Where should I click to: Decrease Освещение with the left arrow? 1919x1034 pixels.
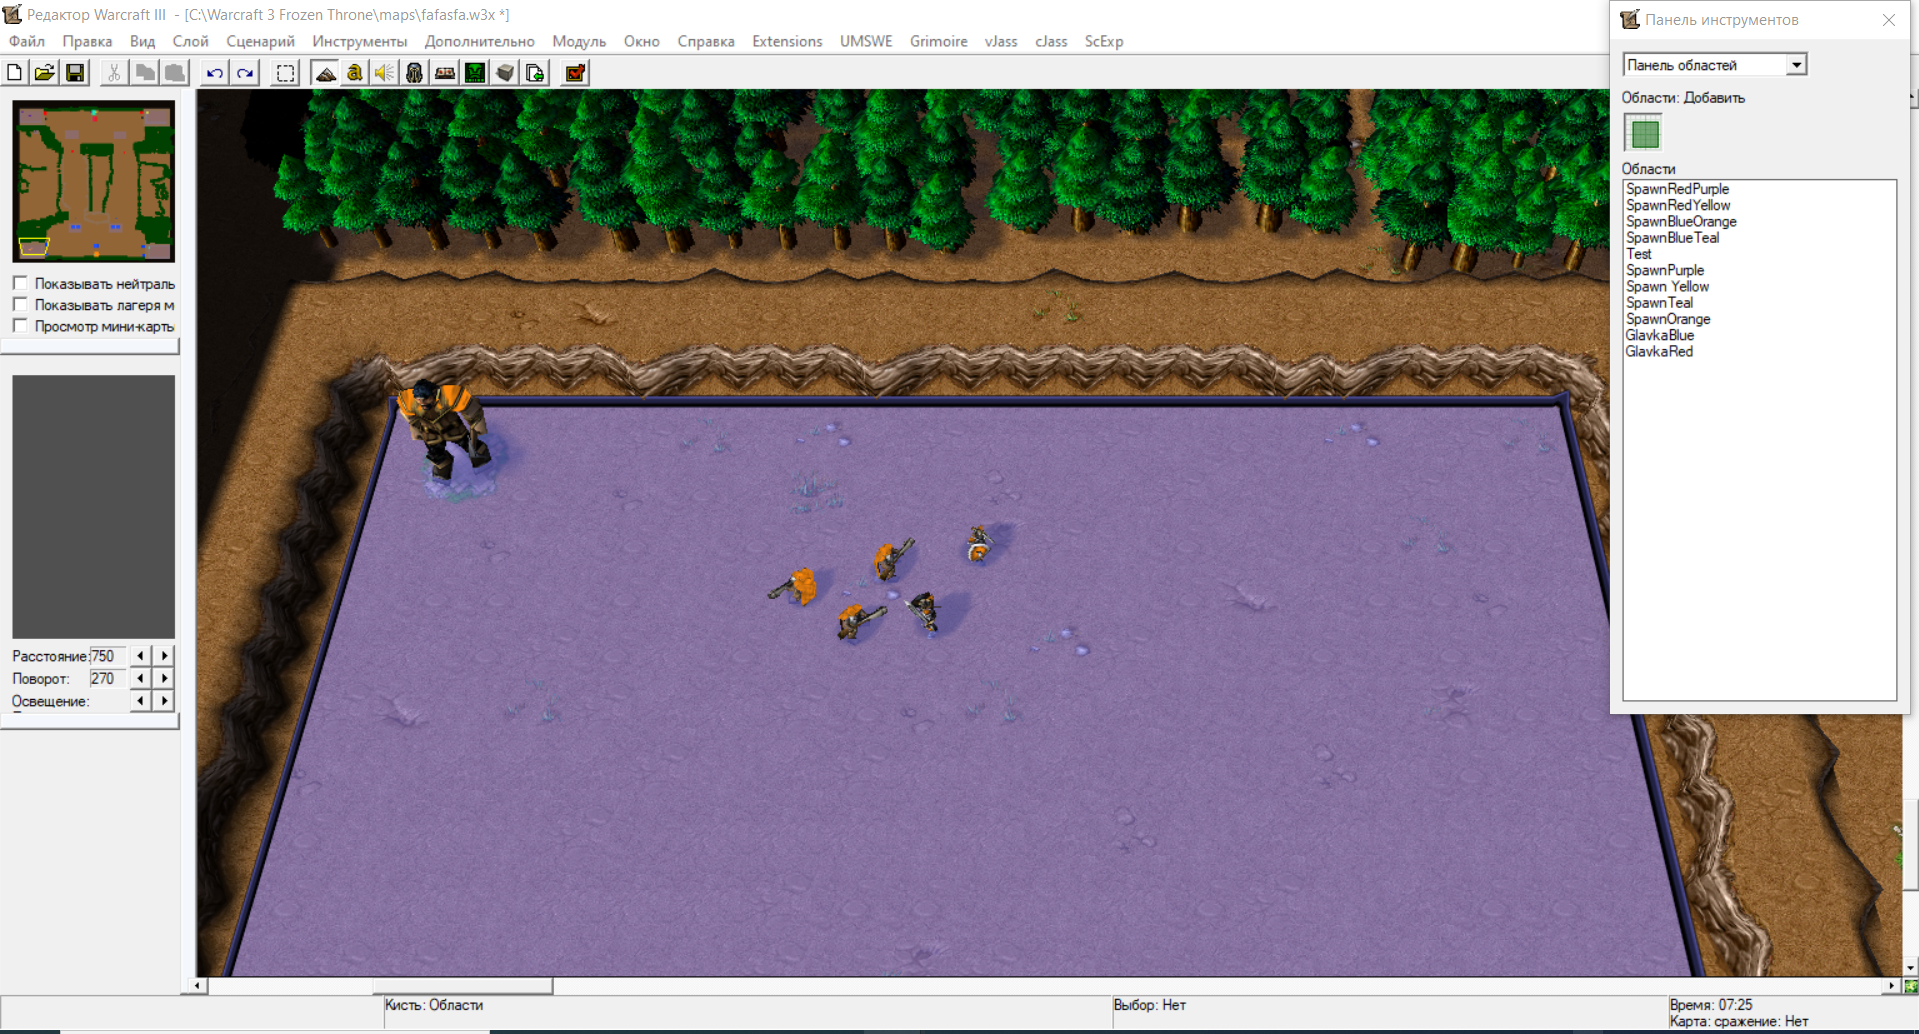pyautogui.click(x=140, y=701)
